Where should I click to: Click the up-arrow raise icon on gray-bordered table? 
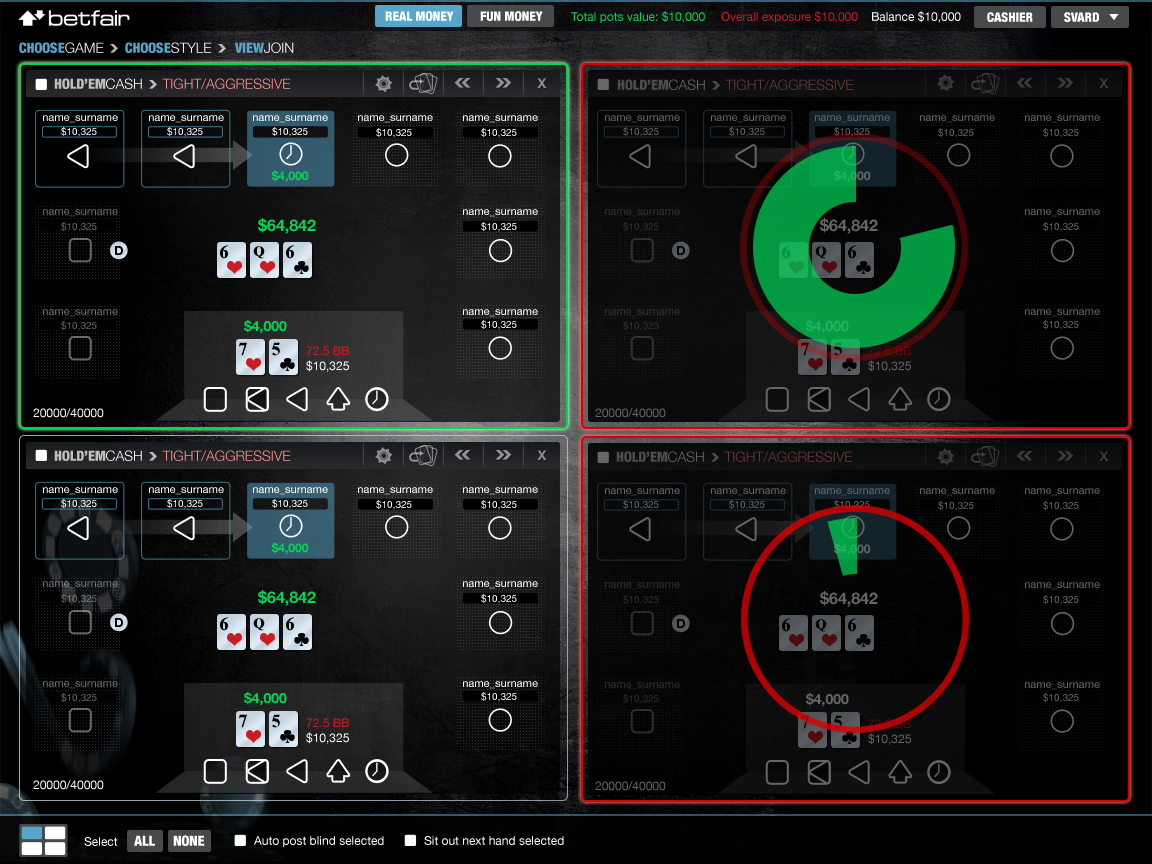coord(338,771)
